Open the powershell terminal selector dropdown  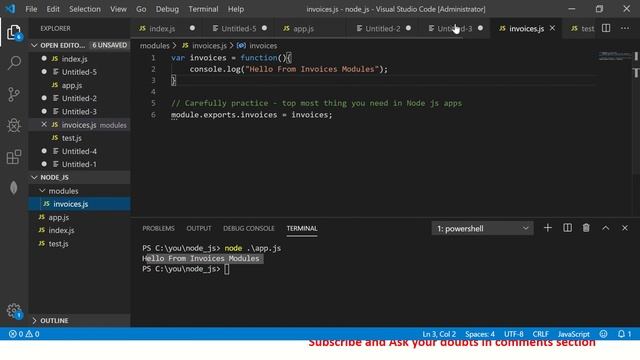tap(482, 229)
